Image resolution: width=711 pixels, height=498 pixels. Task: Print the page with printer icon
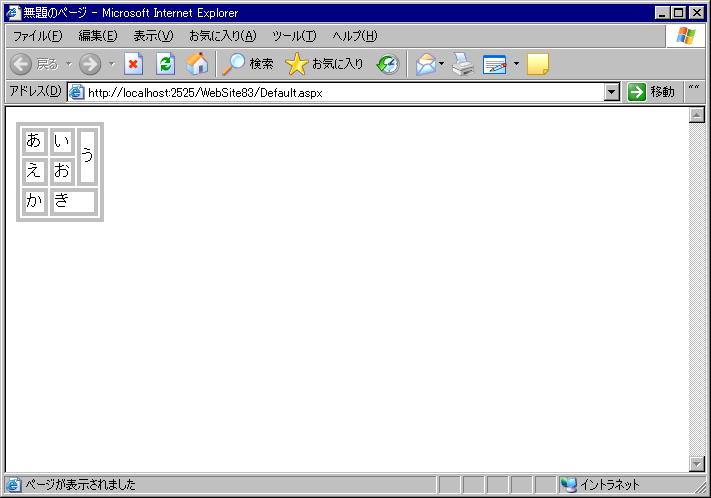(x=463, y=64)
